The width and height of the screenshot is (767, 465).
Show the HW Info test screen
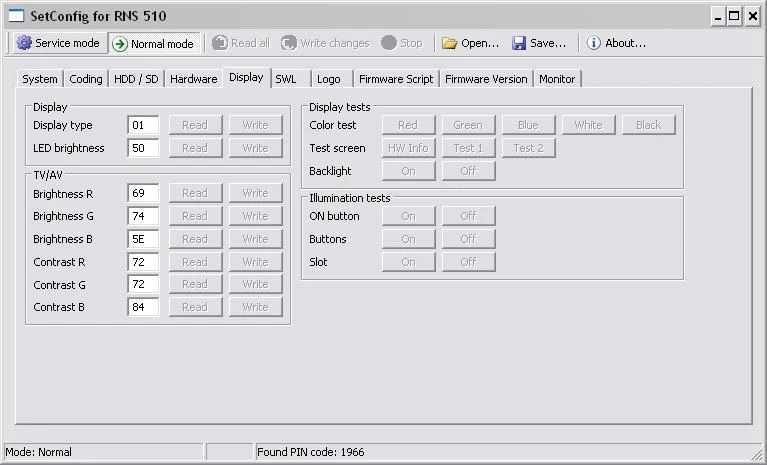tap(408, 148)
